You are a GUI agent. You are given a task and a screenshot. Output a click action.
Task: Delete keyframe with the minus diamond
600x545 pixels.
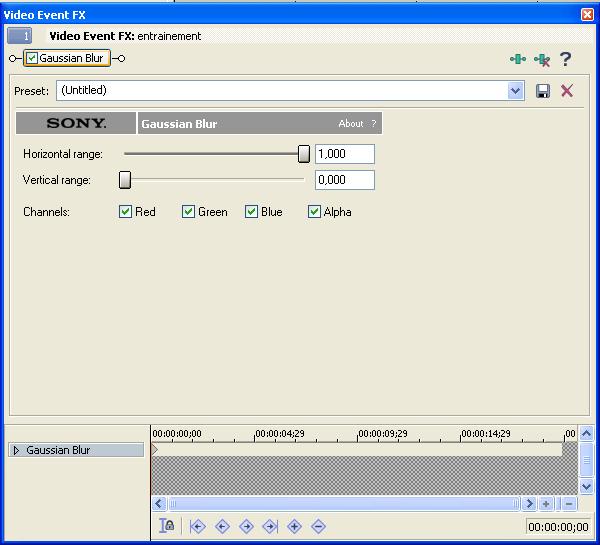(x=318, y=527)
